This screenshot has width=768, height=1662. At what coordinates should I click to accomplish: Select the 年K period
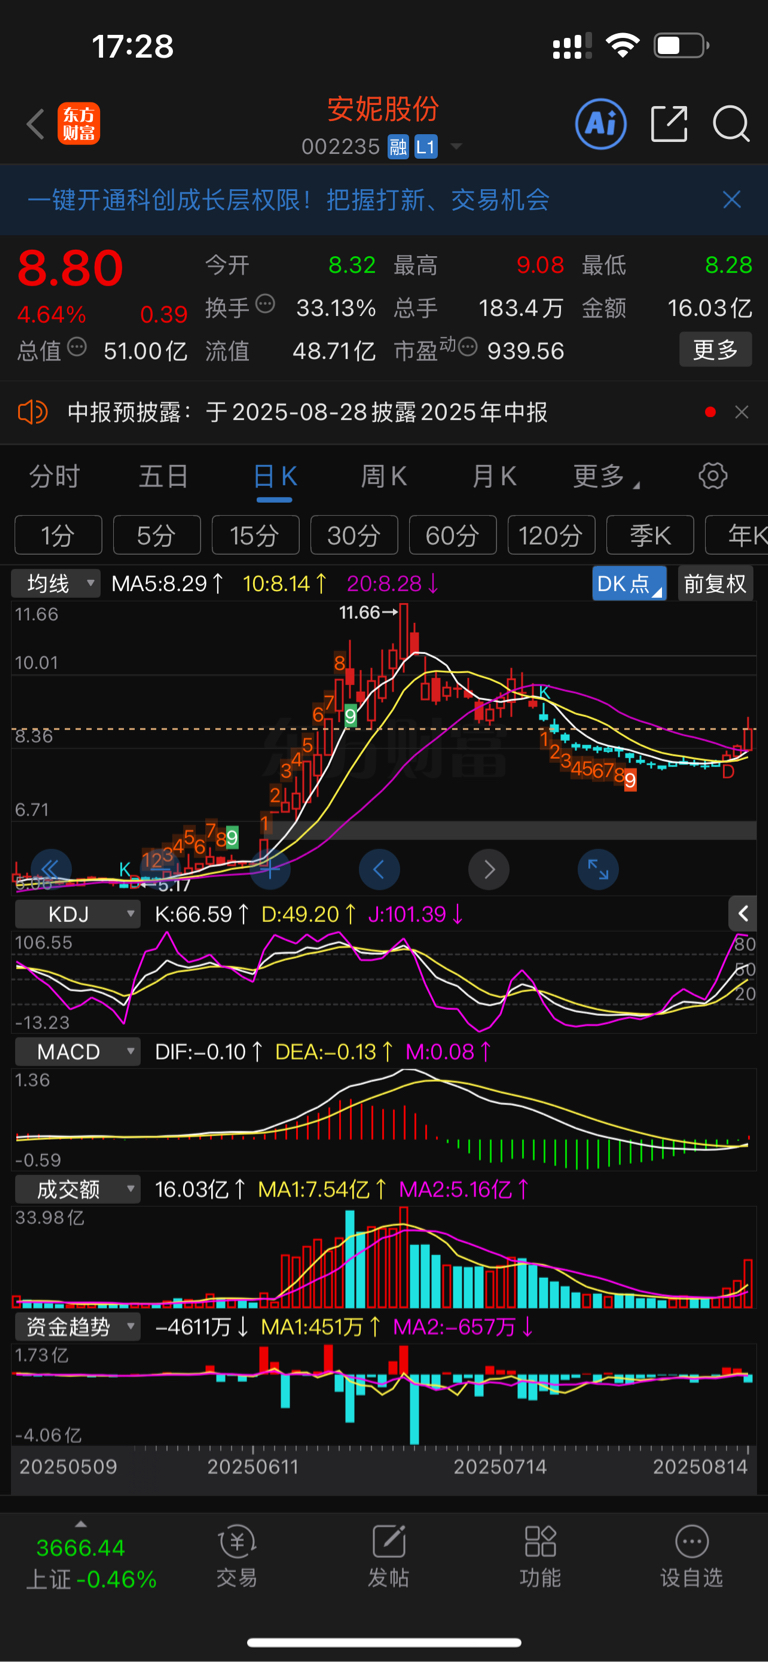(737, 536)
